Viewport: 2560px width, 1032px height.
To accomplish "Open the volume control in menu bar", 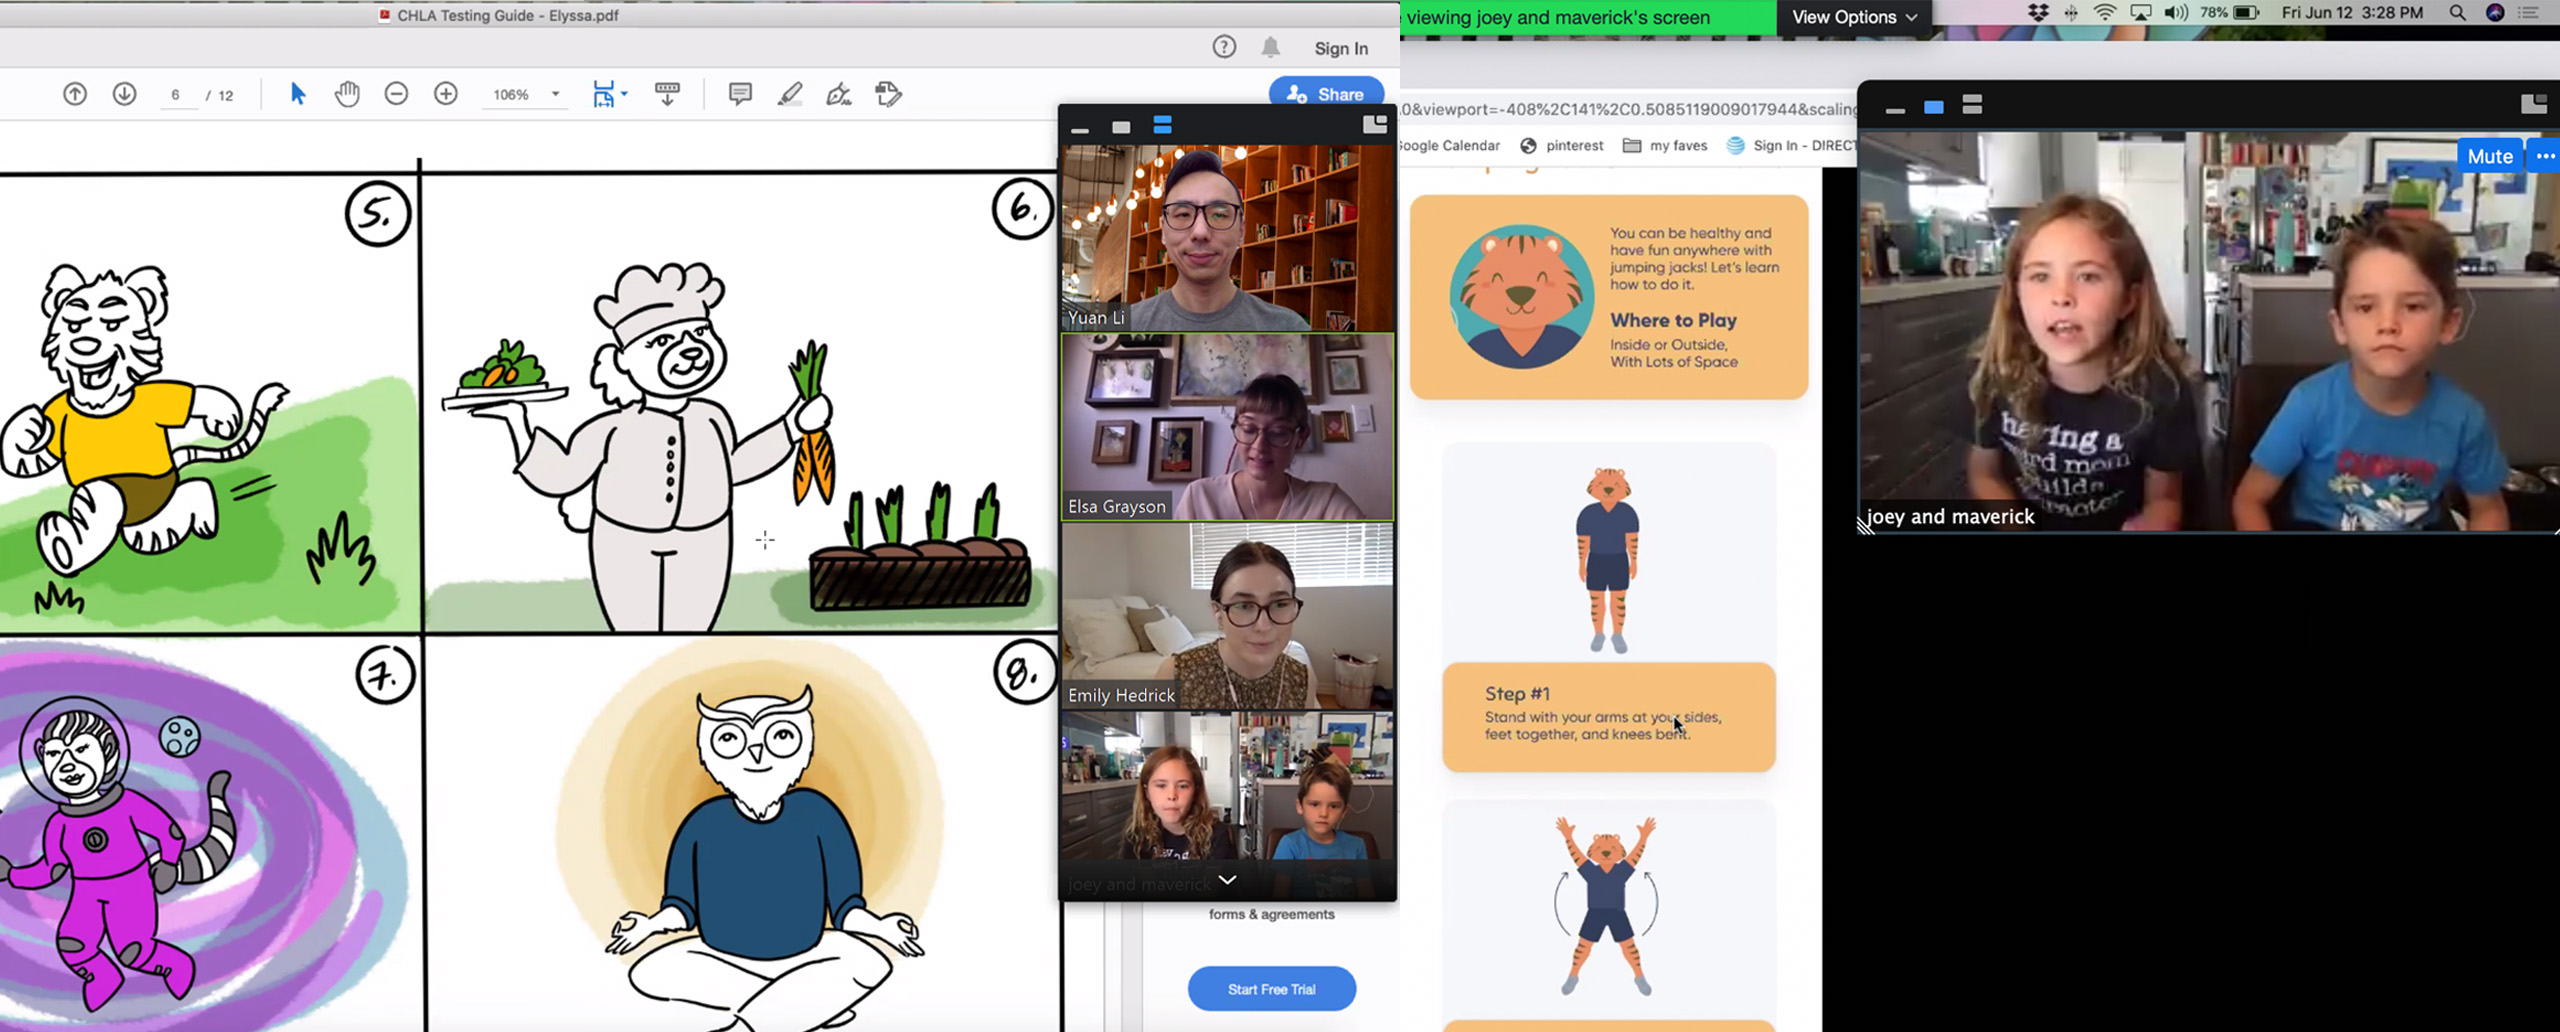I will coord(2175,13).
